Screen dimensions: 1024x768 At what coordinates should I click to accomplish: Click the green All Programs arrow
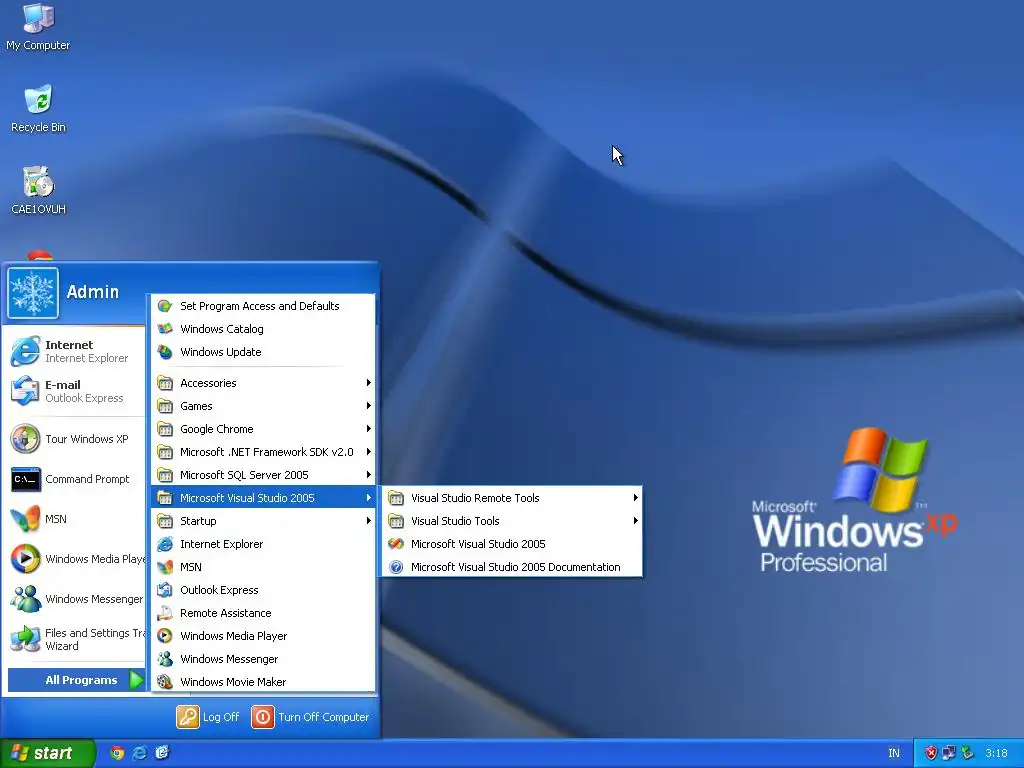[136, 680]
